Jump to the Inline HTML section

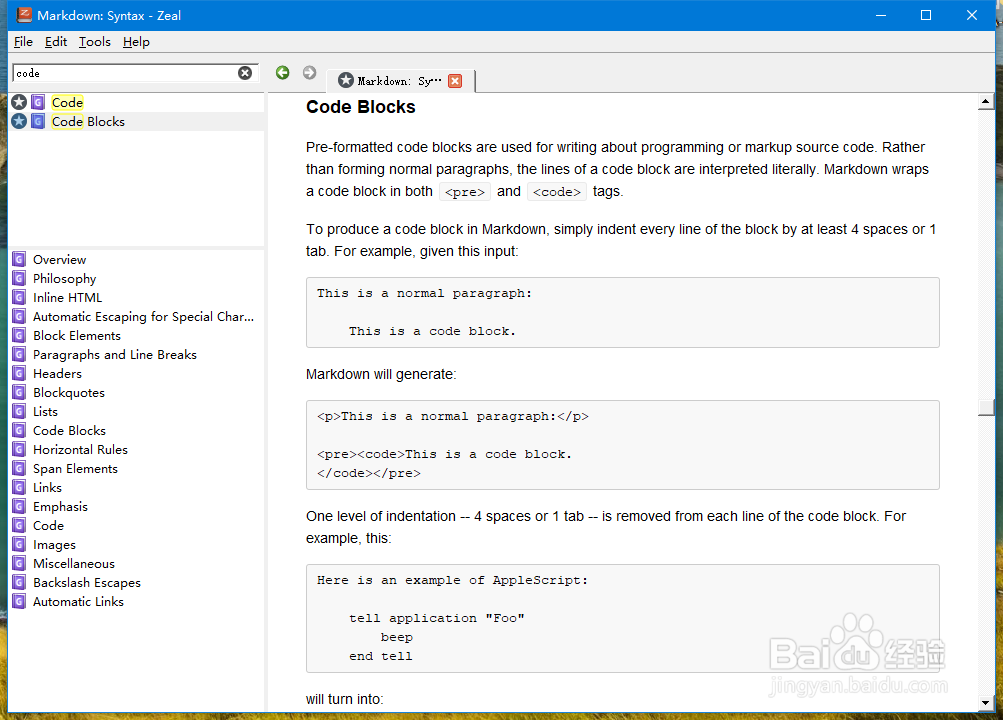click(x=67, y=297)
